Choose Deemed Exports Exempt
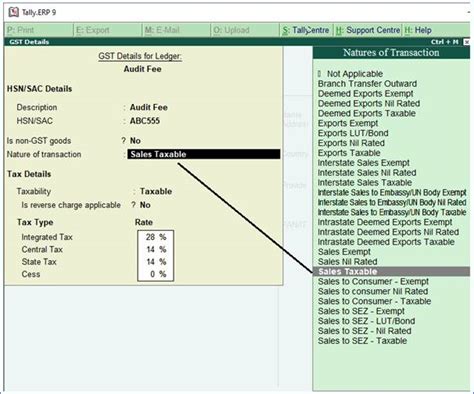Screen dimensions: 474x394 click(365, 94)
